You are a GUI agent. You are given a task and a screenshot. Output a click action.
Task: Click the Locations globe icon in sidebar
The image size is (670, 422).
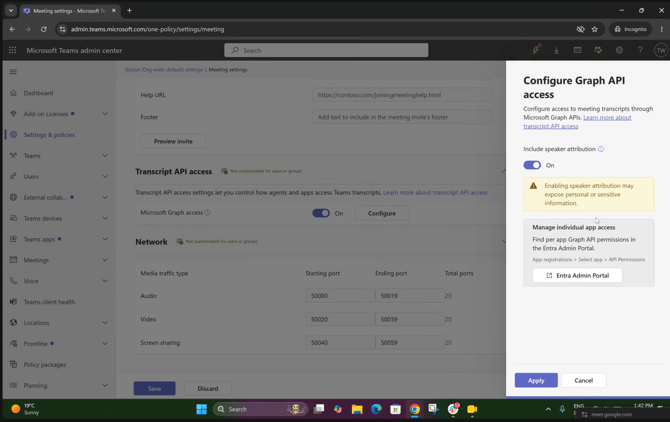tap(13, 323)
